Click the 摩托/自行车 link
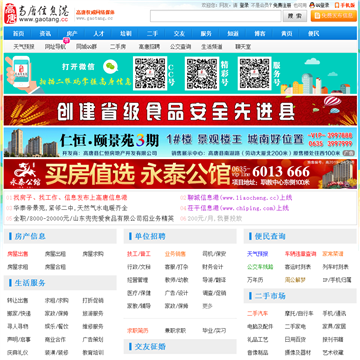Image resolution: width=360 pixels, height=360 pixels. coord(299,314)
